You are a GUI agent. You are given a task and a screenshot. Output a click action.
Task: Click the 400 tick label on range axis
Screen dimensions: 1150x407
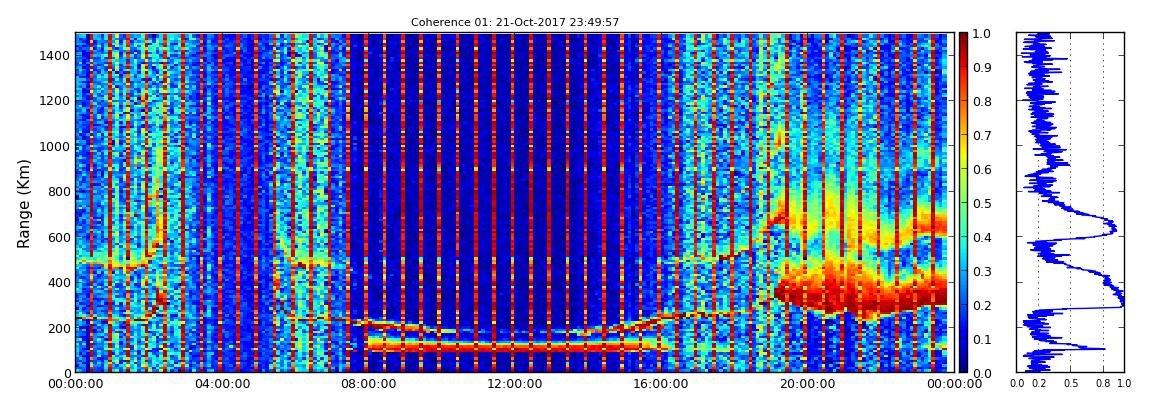pos(58,282)
